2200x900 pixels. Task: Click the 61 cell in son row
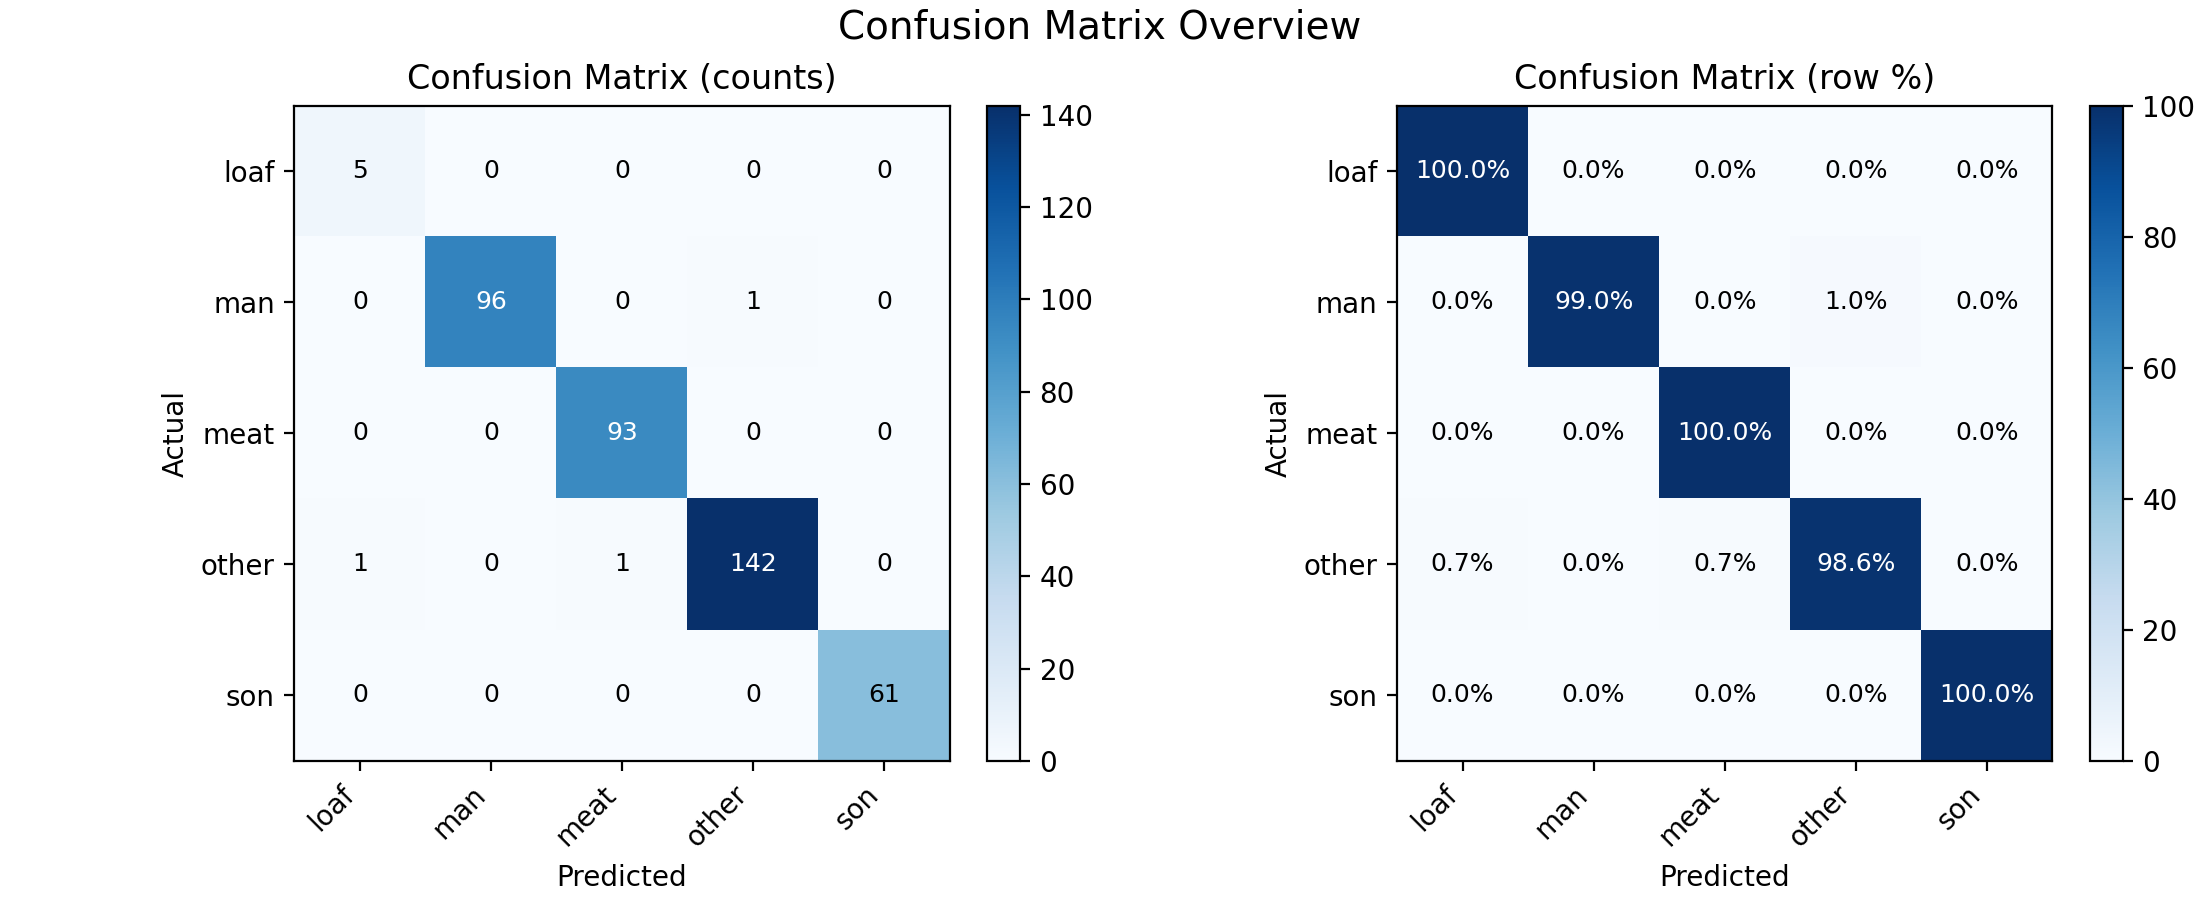[884, 695]
